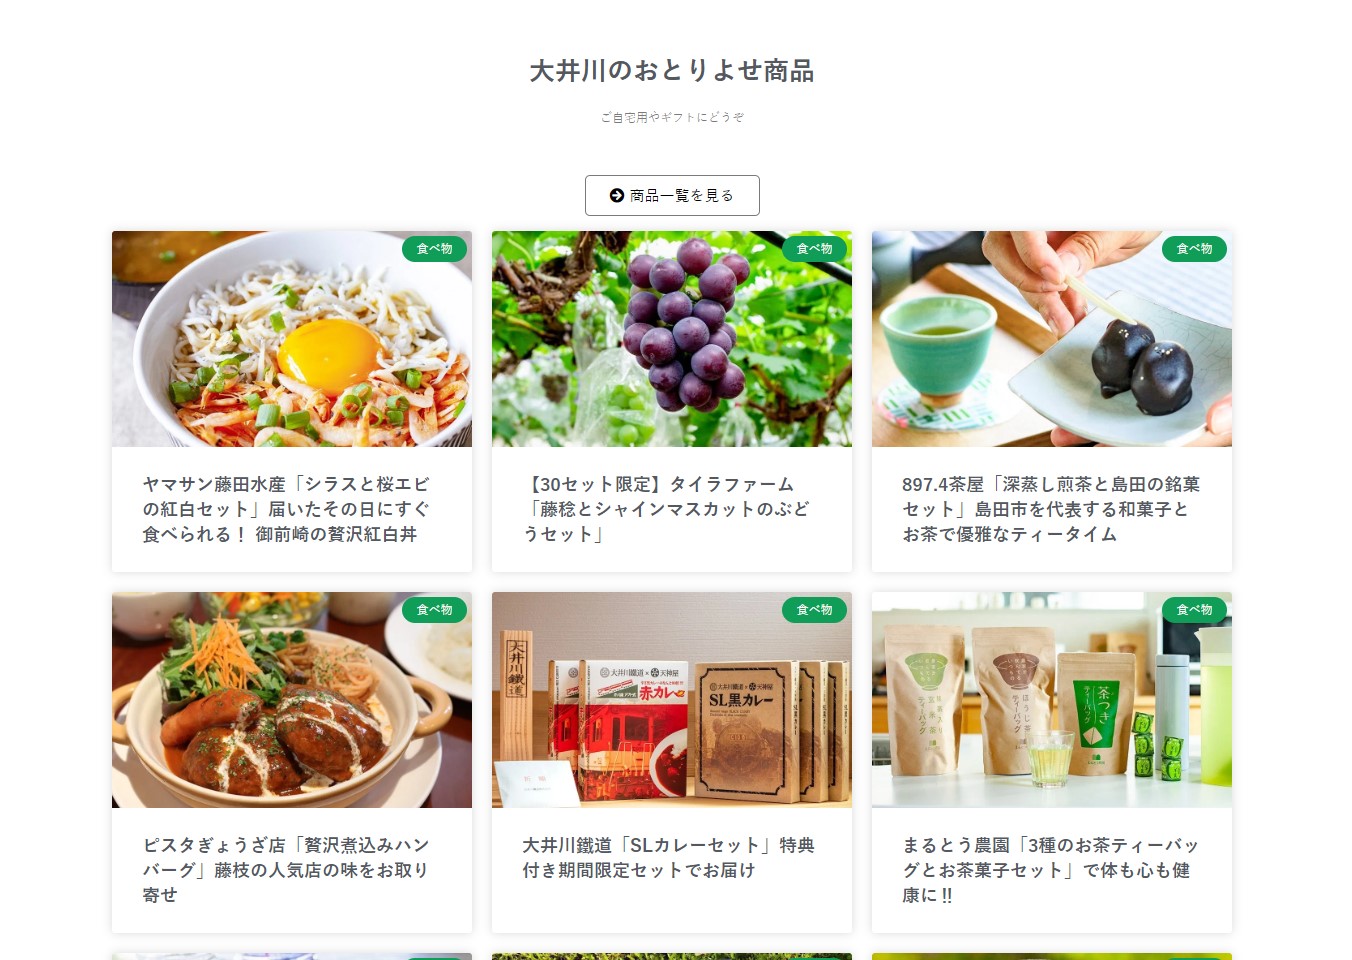
Task: Click 食べ物 tag on shirasu bowl card
Action: [434, 249]
